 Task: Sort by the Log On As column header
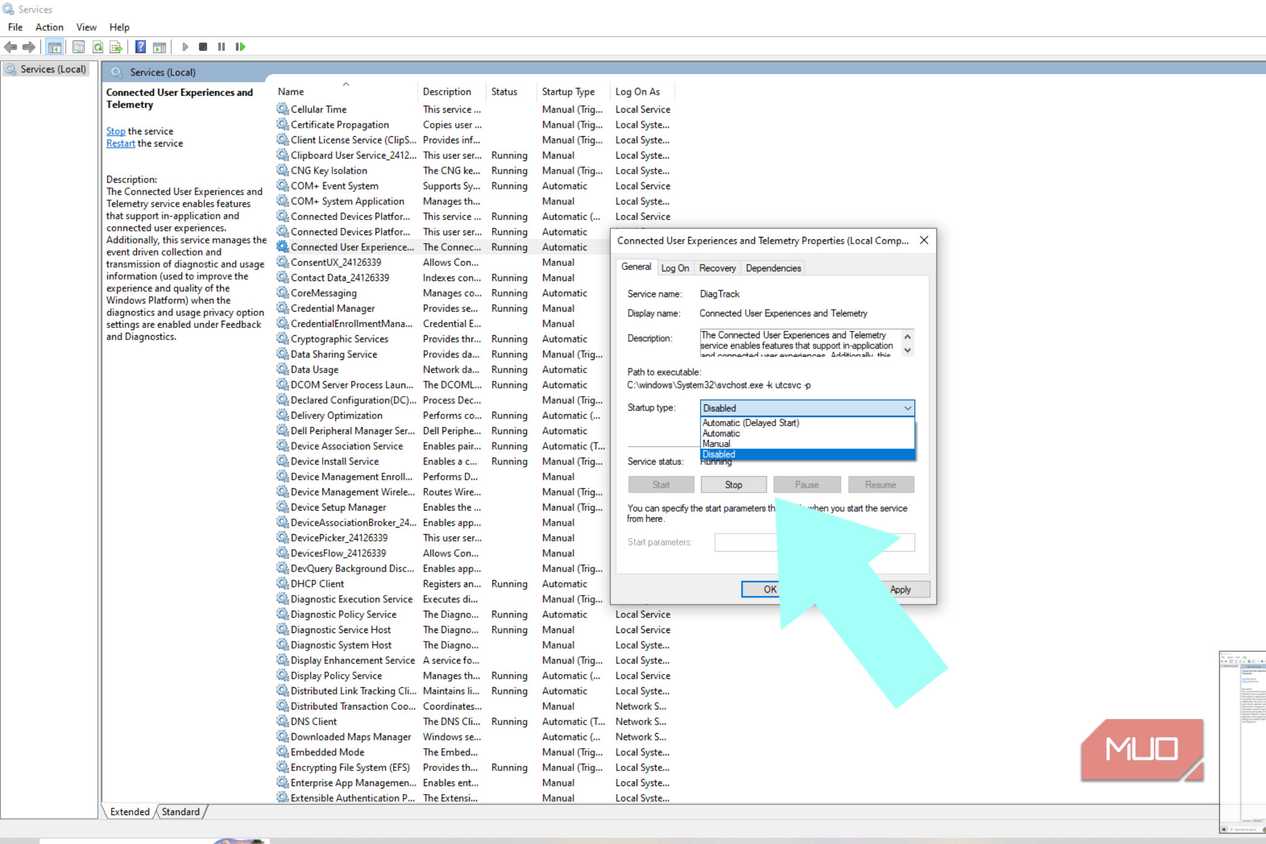(x=642, y=91)
